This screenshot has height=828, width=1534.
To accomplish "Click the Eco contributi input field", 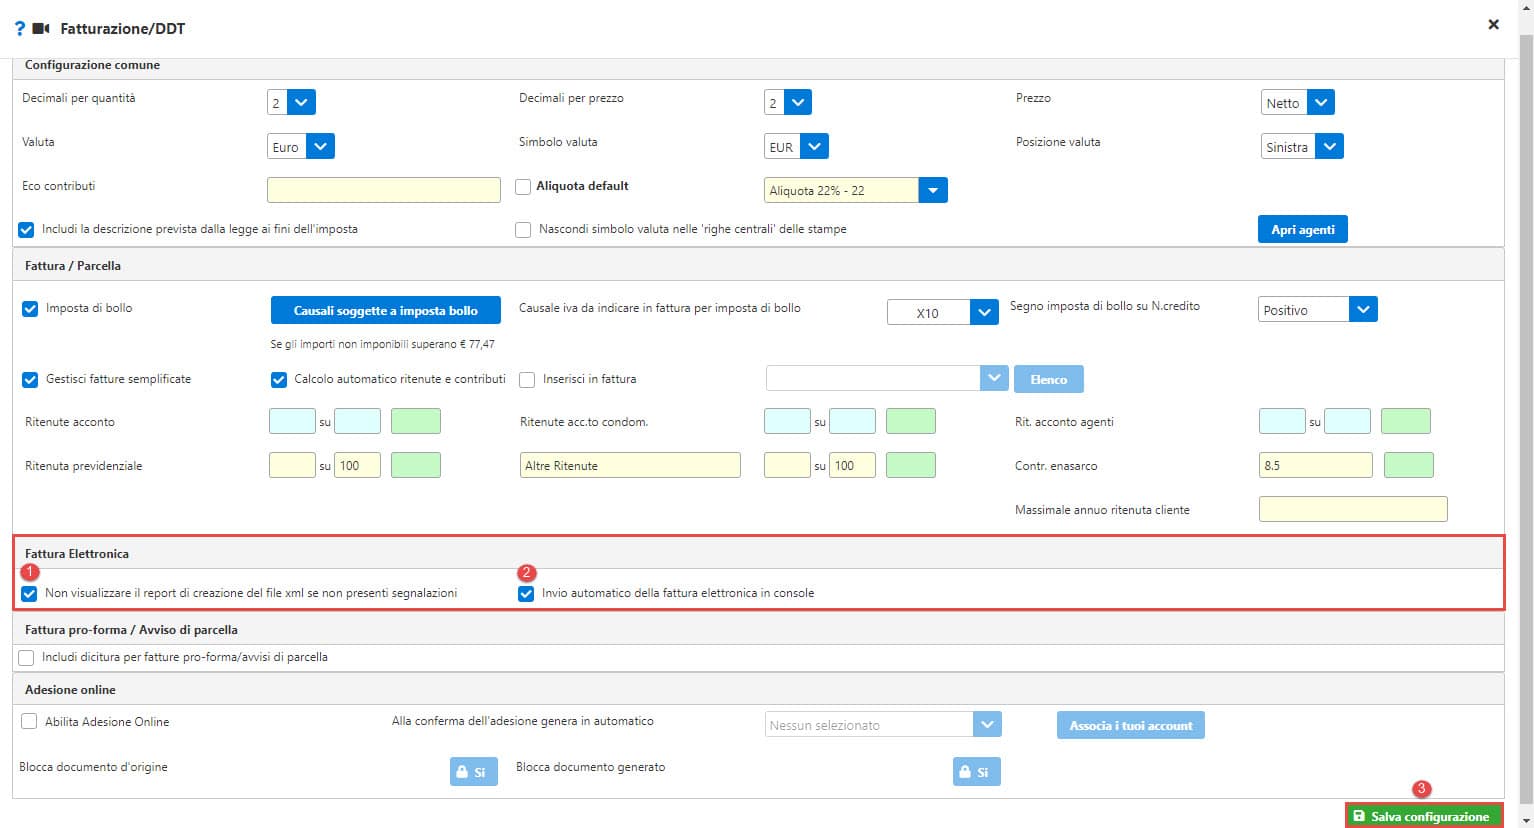I will click(383, 190).
